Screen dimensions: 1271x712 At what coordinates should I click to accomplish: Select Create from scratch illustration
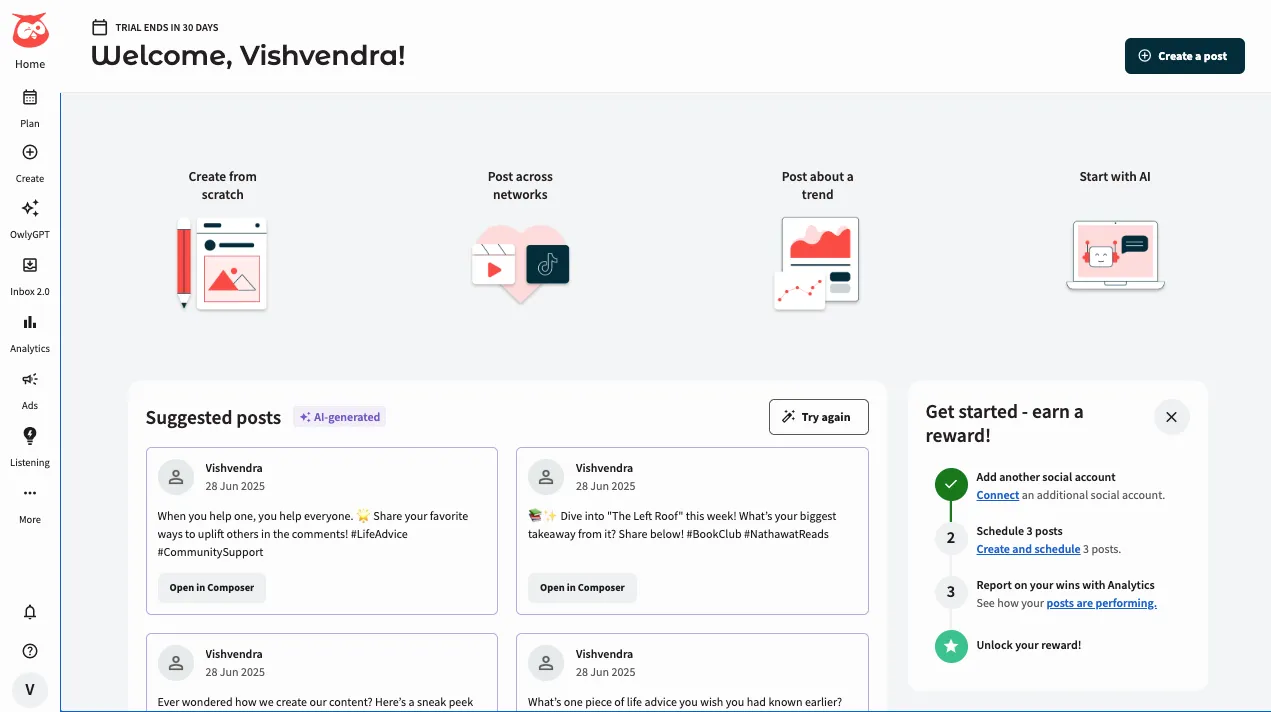[x=222, y=263]
